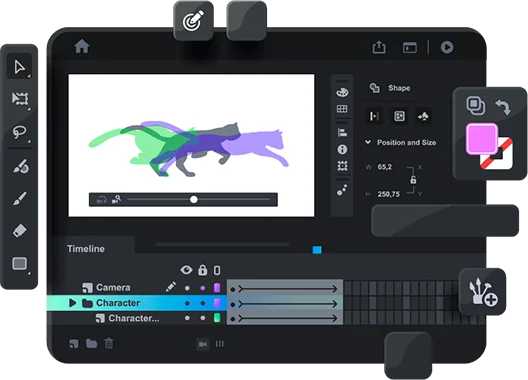Image resolution: width=528 pixels, height=380 pixels.
Task: Switch to the Timeline tab
Action: point(86,249)
